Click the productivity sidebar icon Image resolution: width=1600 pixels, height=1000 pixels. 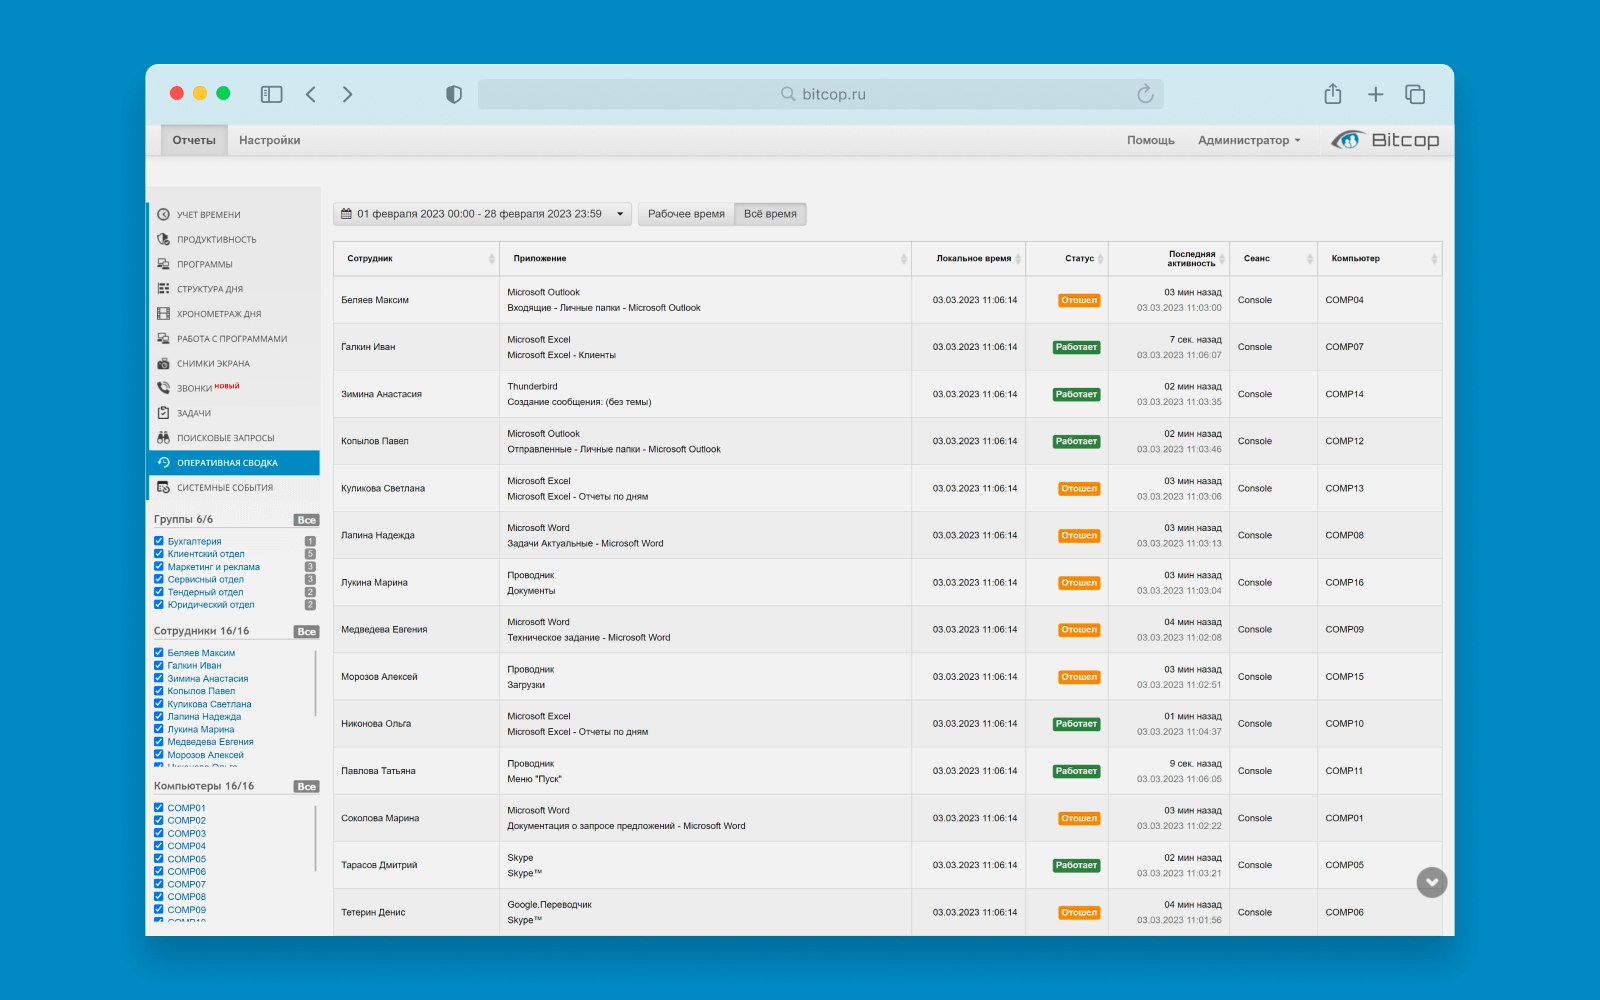click(x=163, y=239)
